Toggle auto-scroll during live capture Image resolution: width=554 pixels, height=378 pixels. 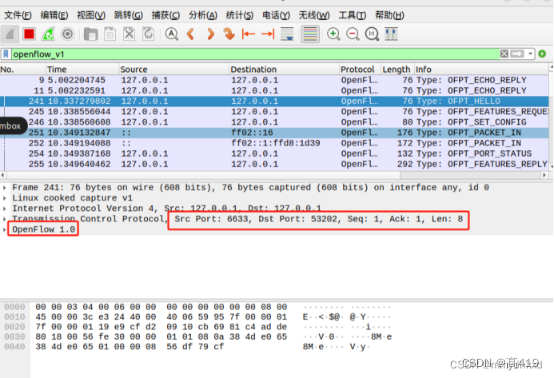(287, 34)
